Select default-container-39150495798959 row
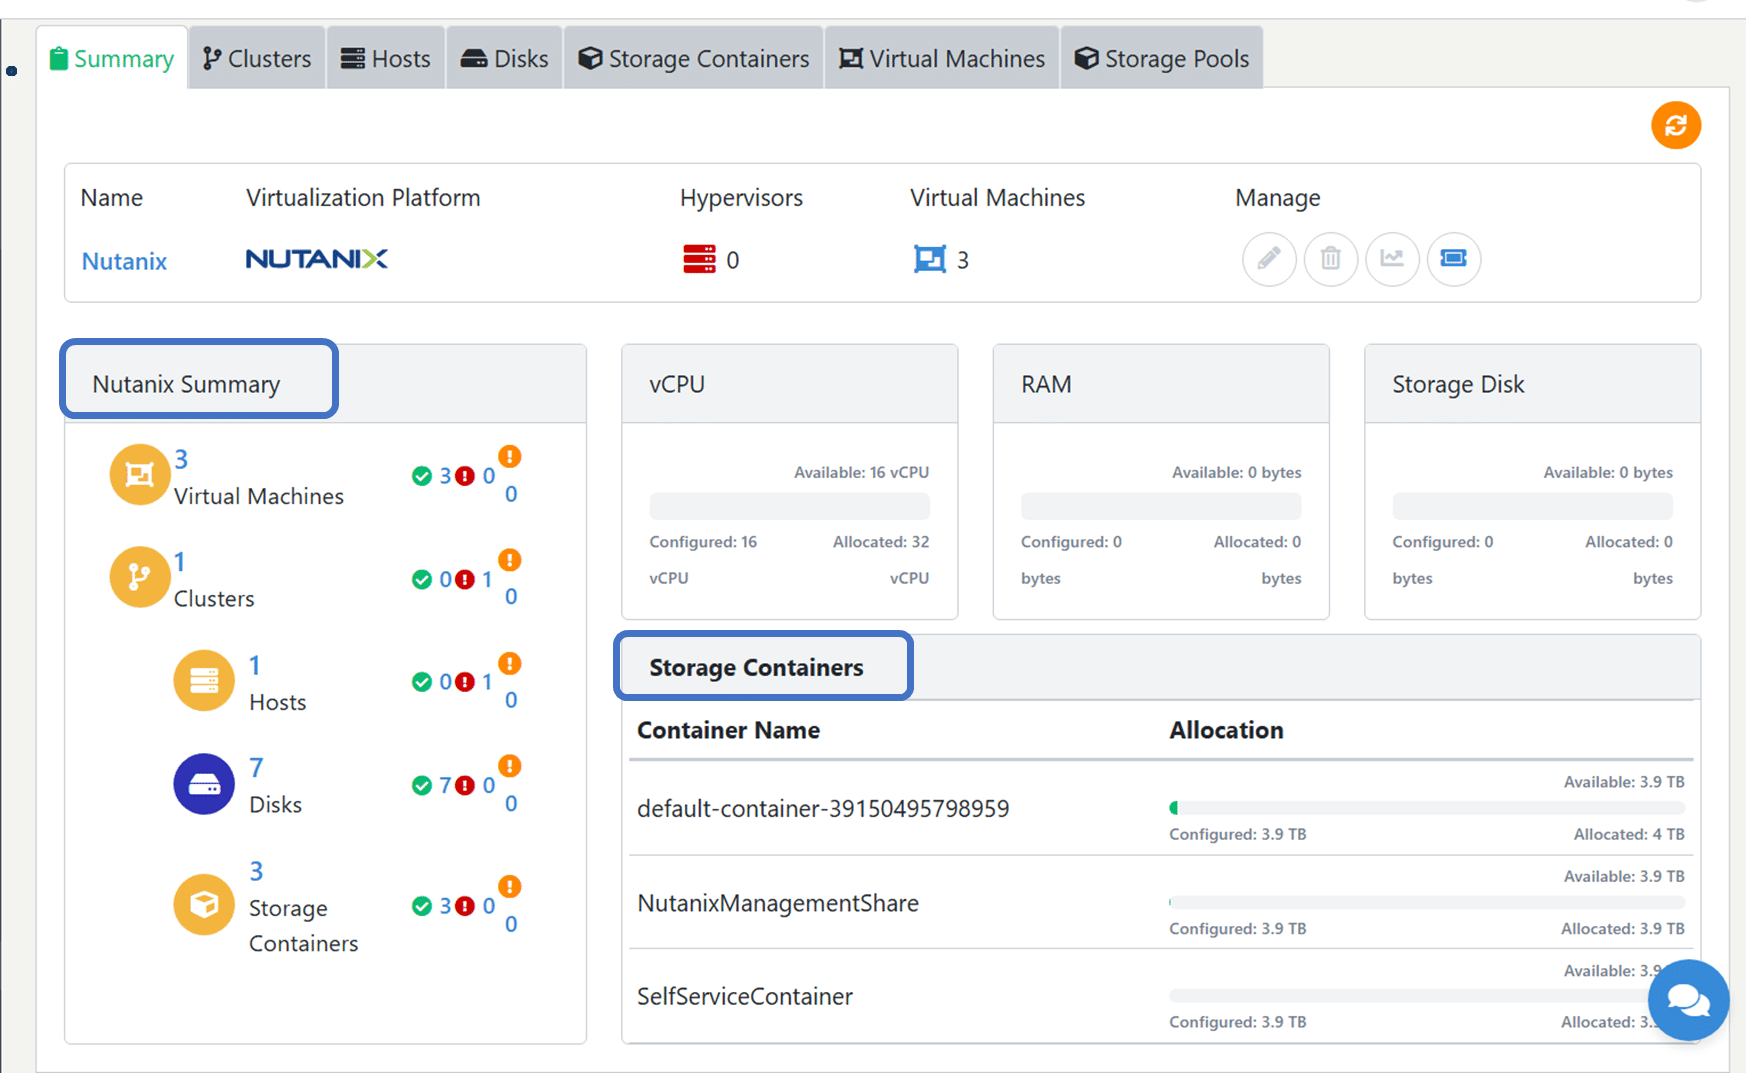1746x1073 pixels. [x=1161, y=808]
